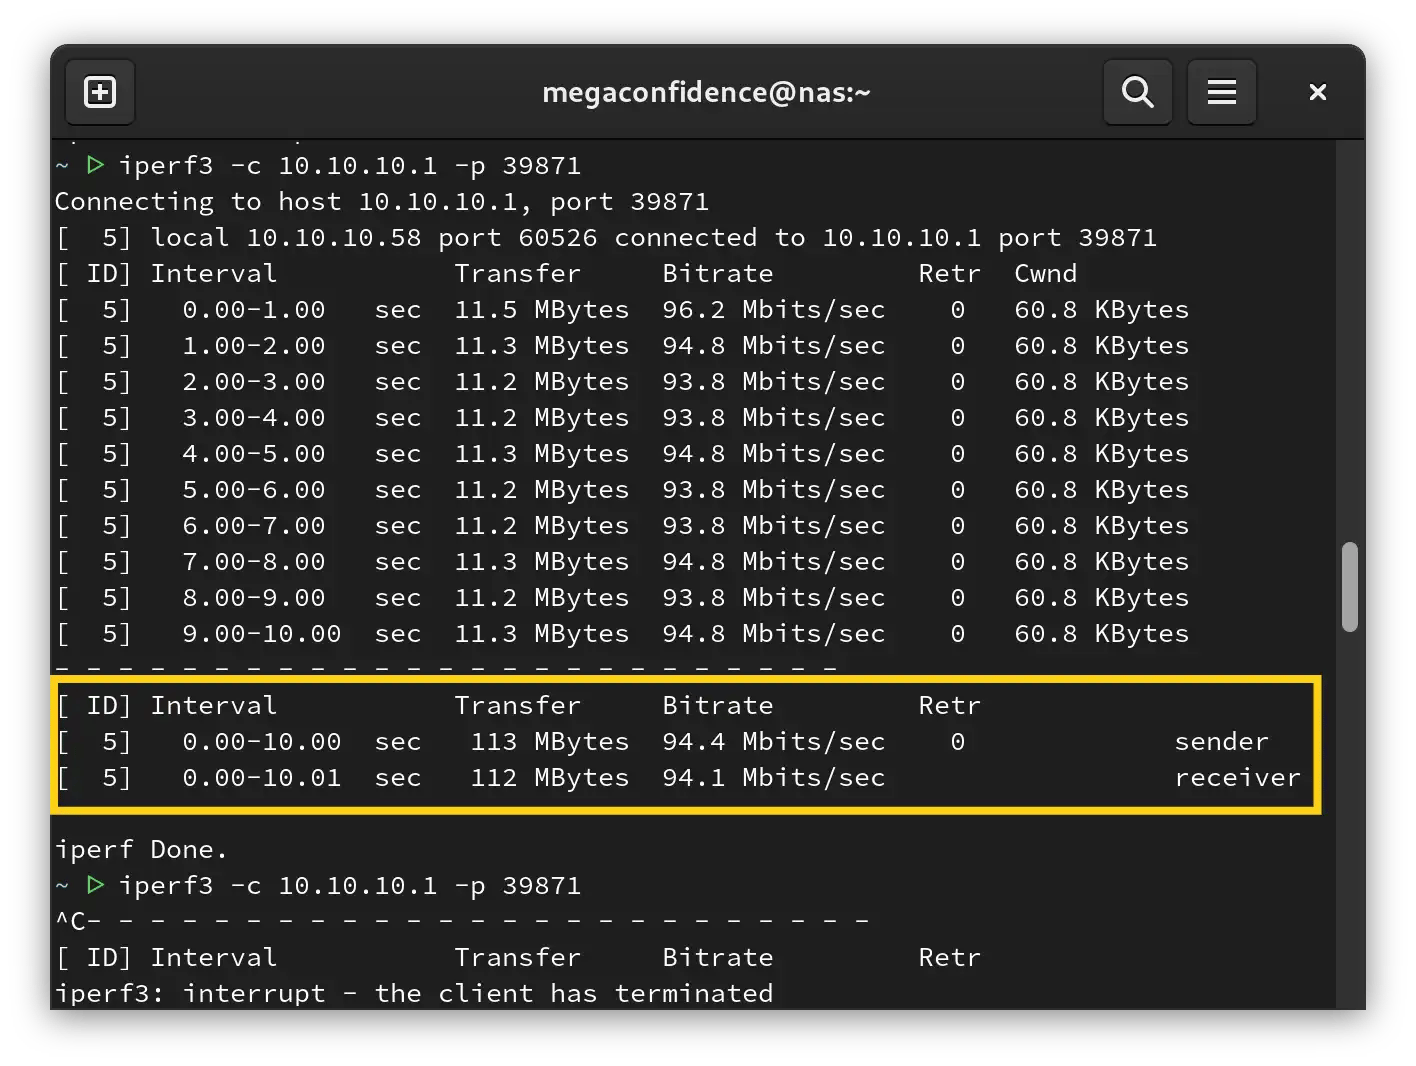This screenshot has height=1066, width=1416.
Task: Close the terminal window
Action: (x=1318, y=92)
